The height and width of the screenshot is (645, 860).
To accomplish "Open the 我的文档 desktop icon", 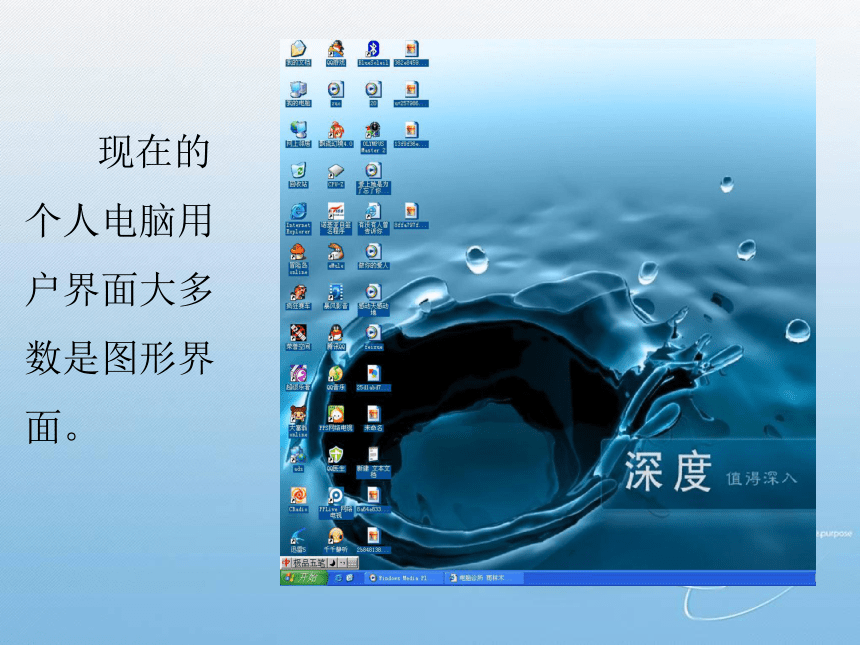I will point(298,53).
